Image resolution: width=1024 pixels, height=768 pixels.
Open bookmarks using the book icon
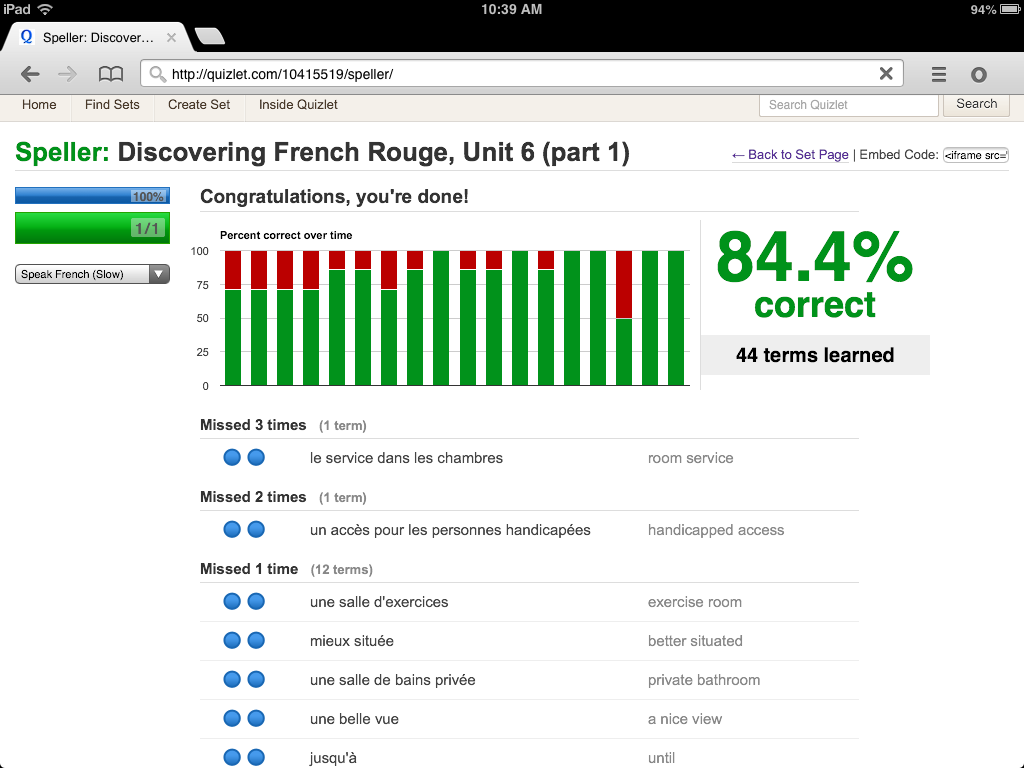[x=110, y=73]
